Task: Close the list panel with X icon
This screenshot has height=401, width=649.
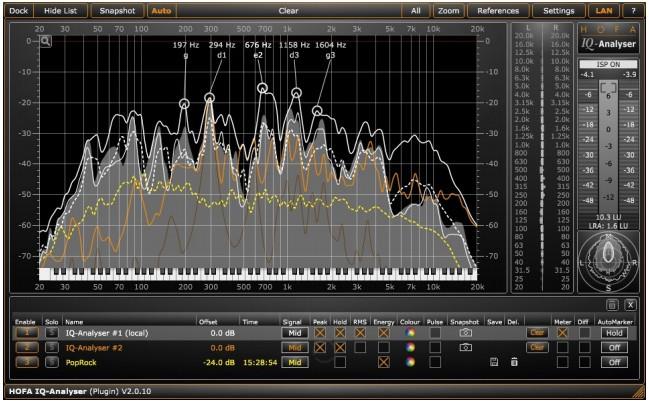Action: (x=630, y=304)
